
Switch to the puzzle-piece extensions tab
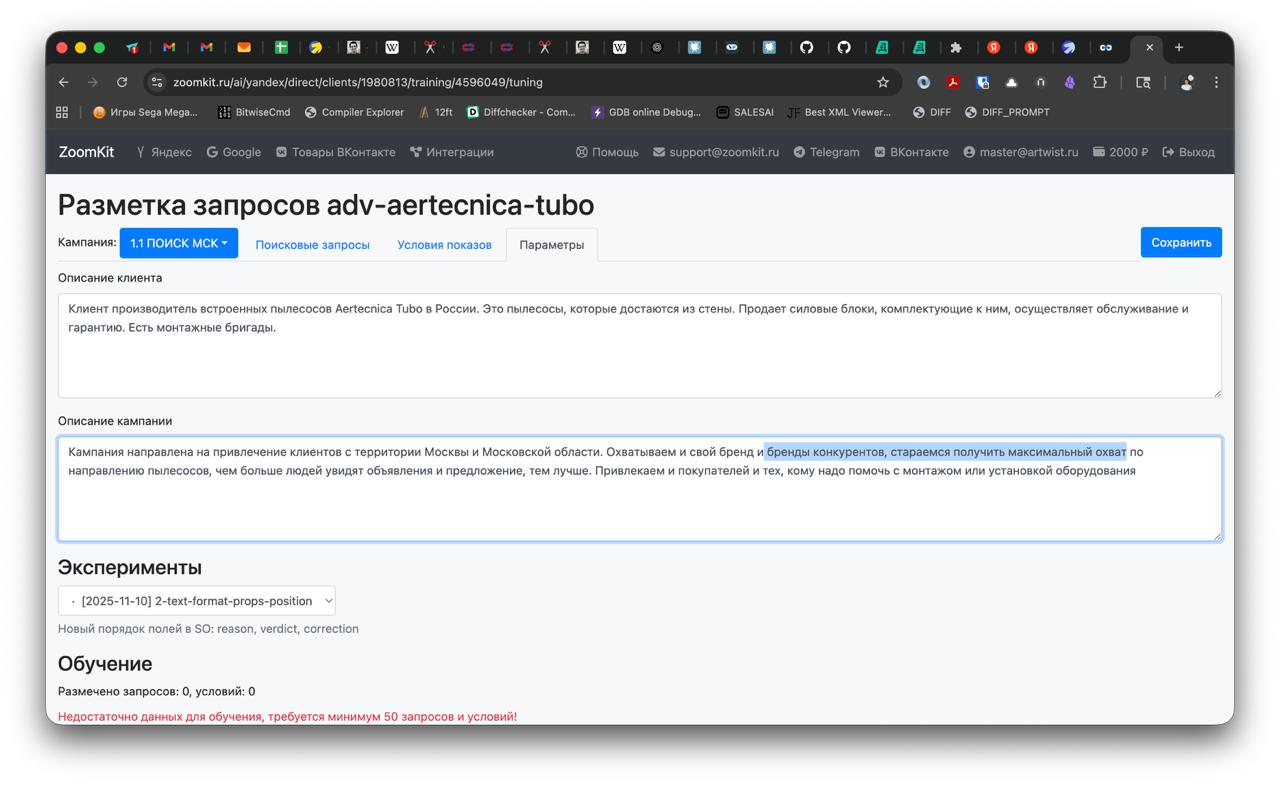coord(956,47)
